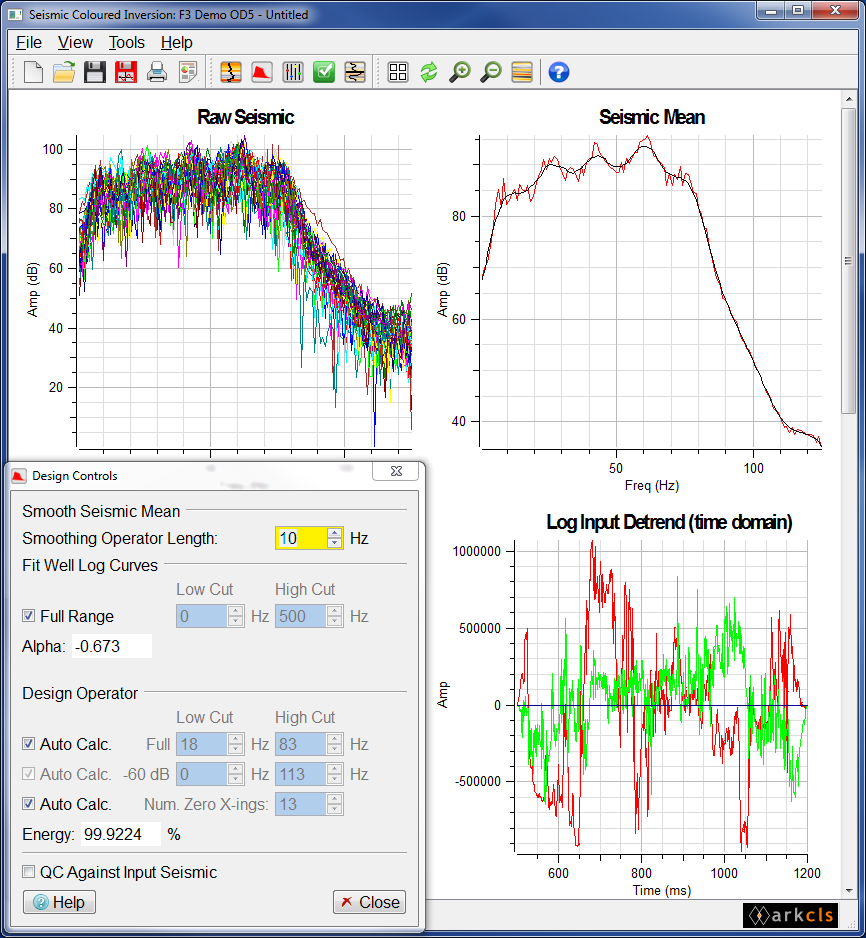Save with the black floppy disk icon

click(x=94, y=72)
